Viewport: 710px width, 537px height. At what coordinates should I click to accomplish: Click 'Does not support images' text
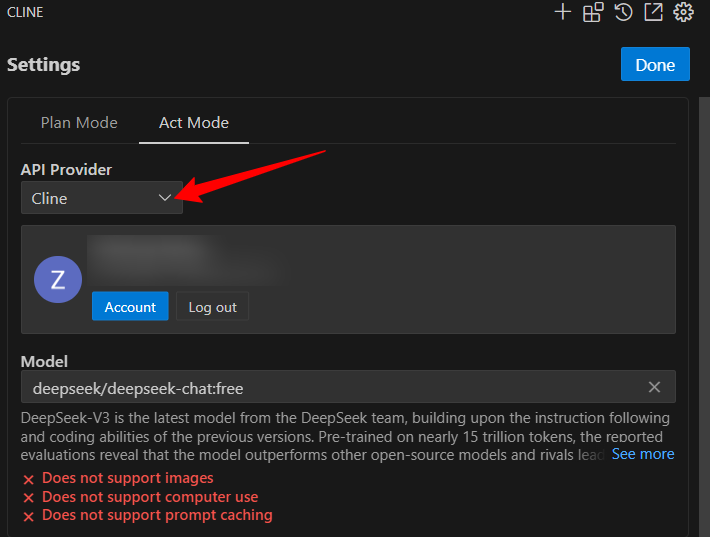[x=128, y=478]
